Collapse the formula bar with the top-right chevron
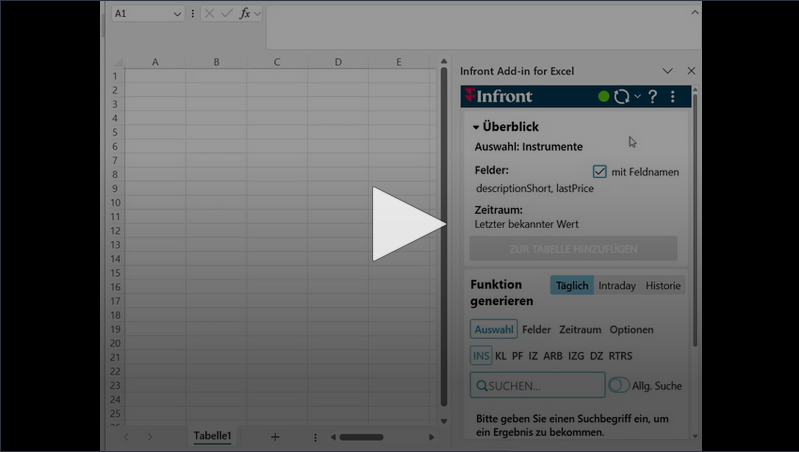 click(x=695, y=12)
